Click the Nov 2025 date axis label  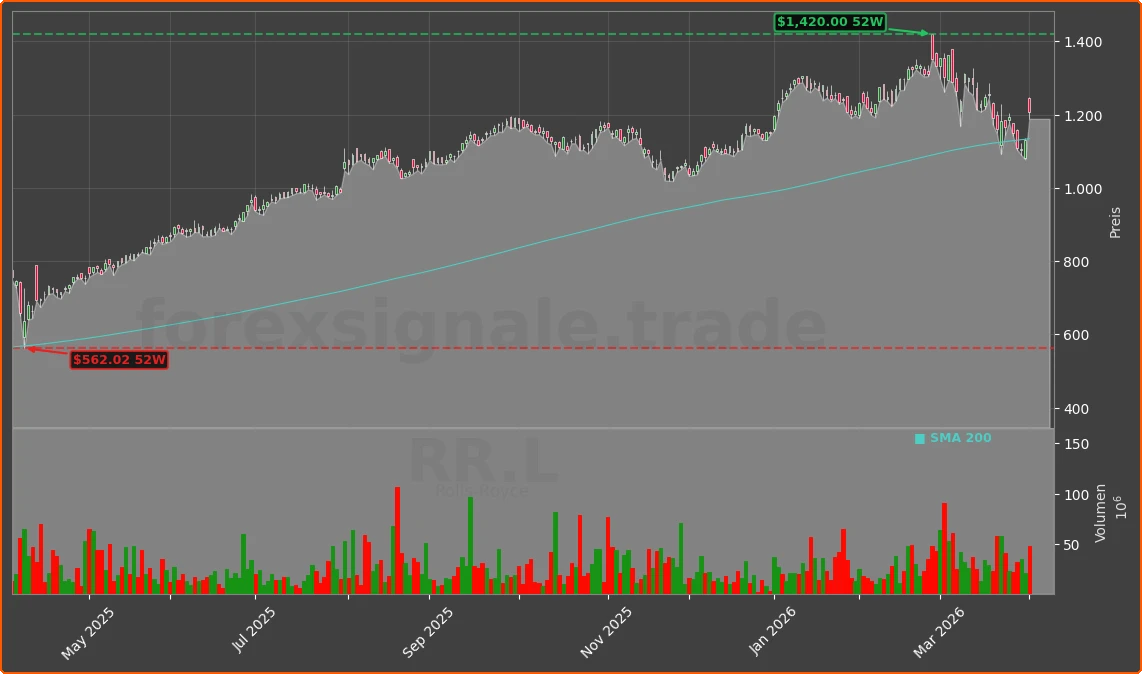pyautogui.click(x=606, y=632)
